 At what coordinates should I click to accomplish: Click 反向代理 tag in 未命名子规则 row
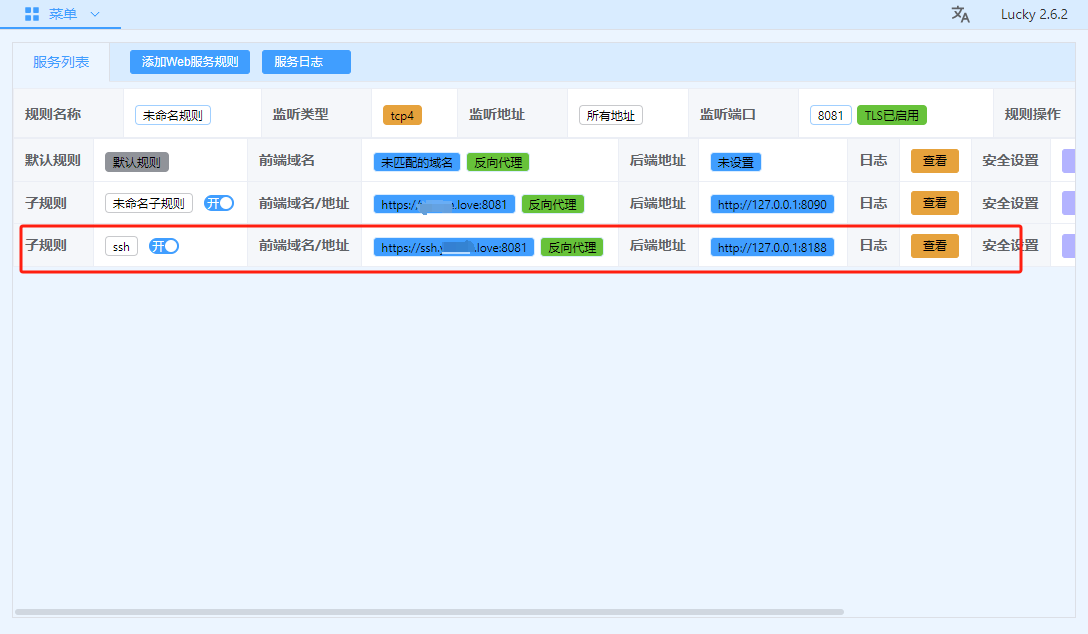(x=552, y=205)
